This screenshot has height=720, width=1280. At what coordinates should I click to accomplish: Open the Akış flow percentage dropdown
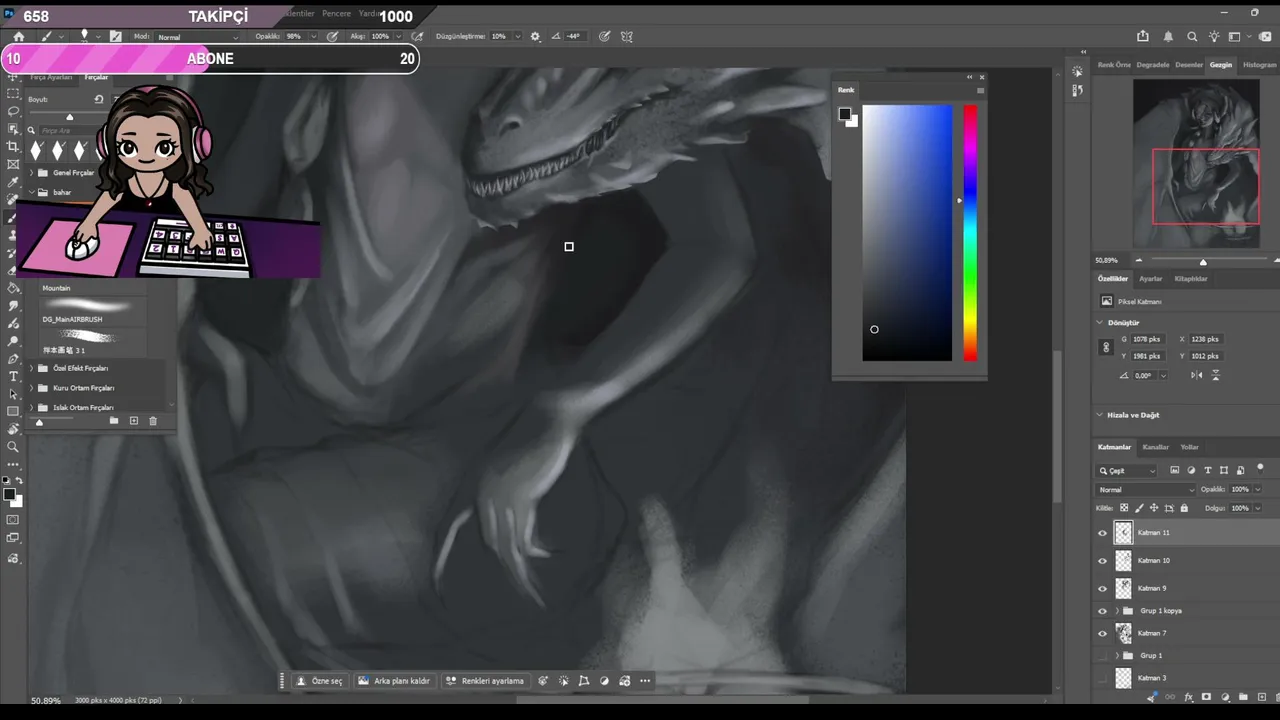coord(399,37)
